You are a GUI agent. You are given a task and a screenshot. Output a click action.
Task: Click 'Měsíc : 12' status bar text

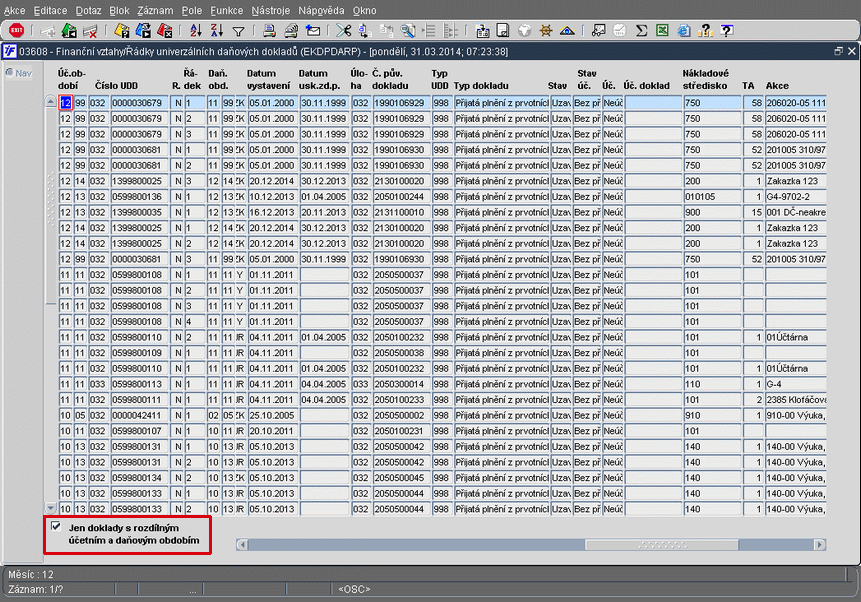(x=31, y=575)
